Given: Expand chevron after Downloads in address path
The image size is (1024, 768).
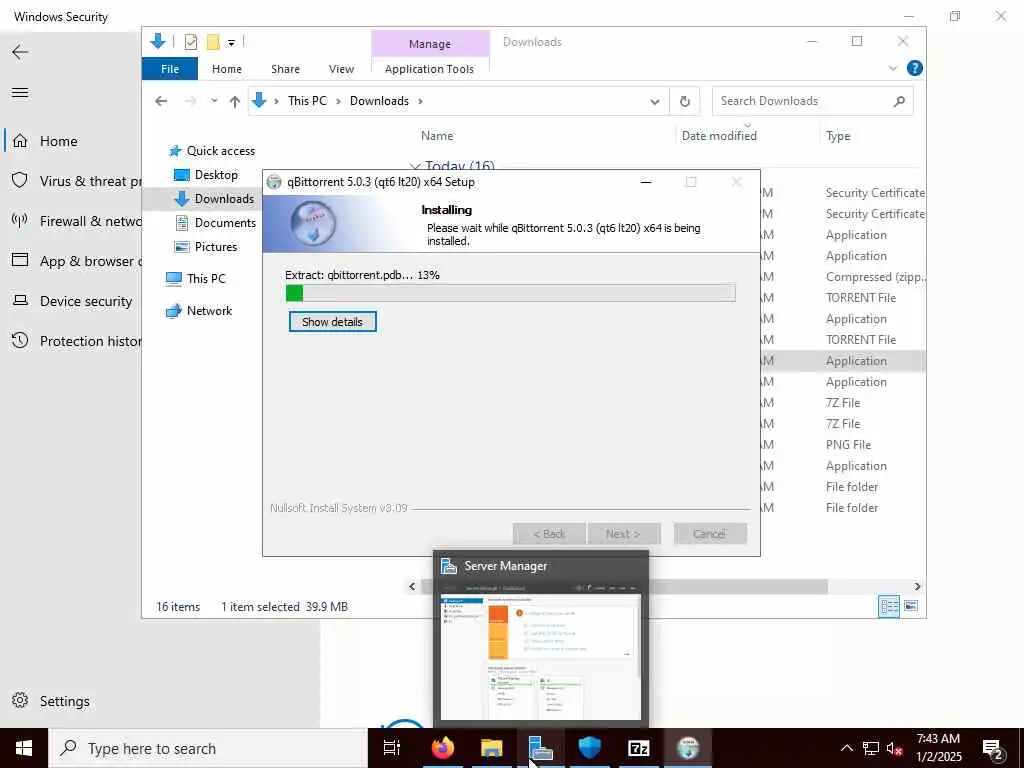Looking at the screenshot, I should pyautogui.click(x=420, y=101).
